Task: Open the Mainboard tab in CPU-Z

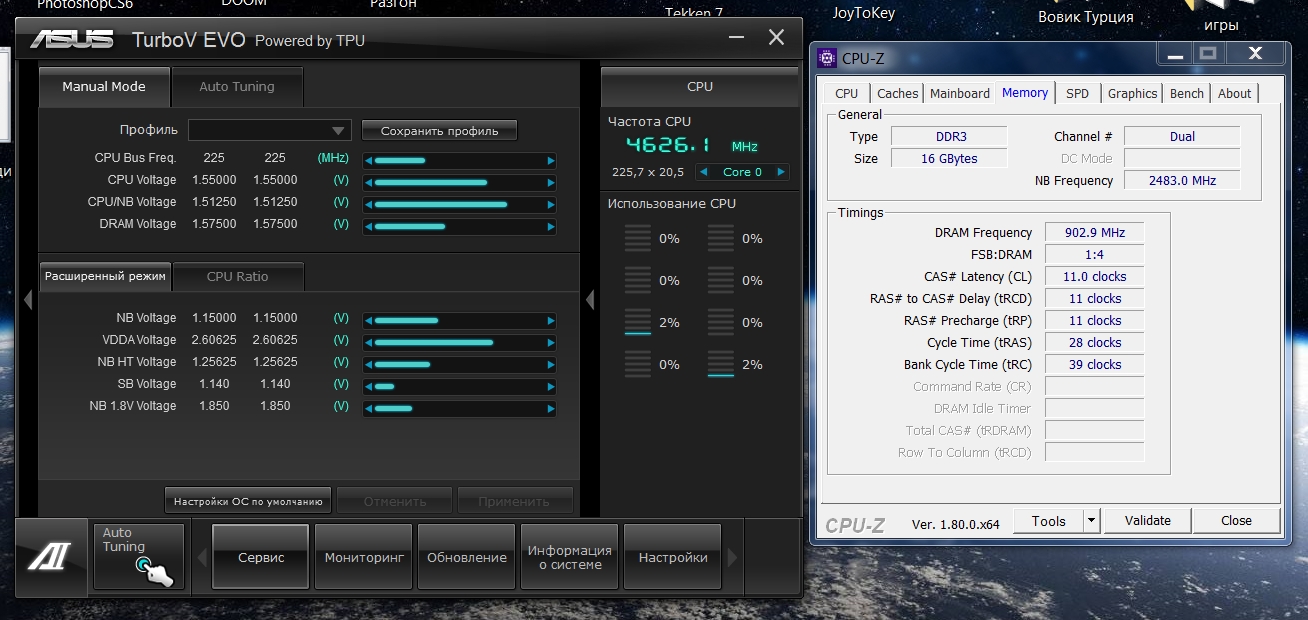Action: click(960, 93)
